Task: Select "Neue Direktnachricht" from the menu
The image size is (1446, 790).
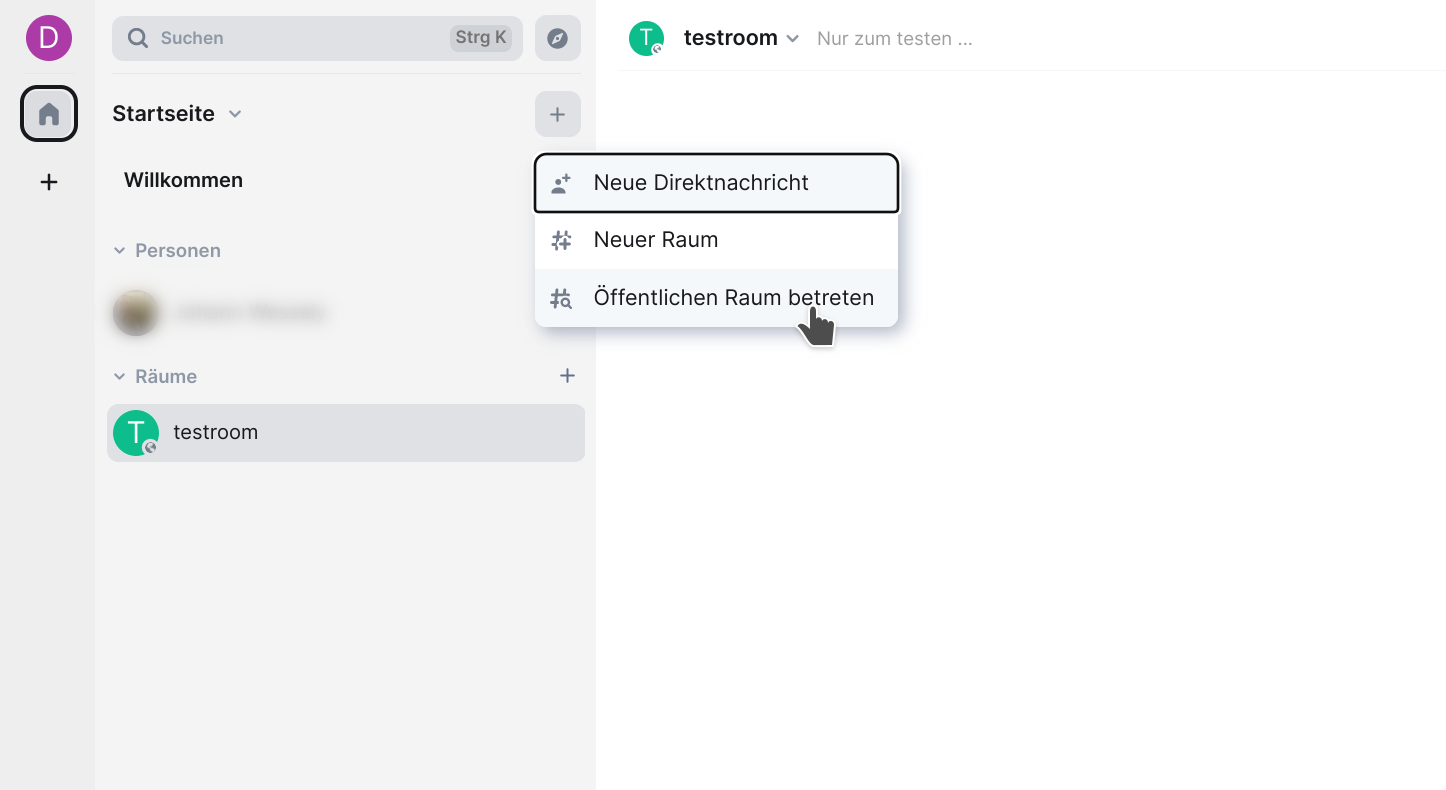Action: [x=701, y=183]
